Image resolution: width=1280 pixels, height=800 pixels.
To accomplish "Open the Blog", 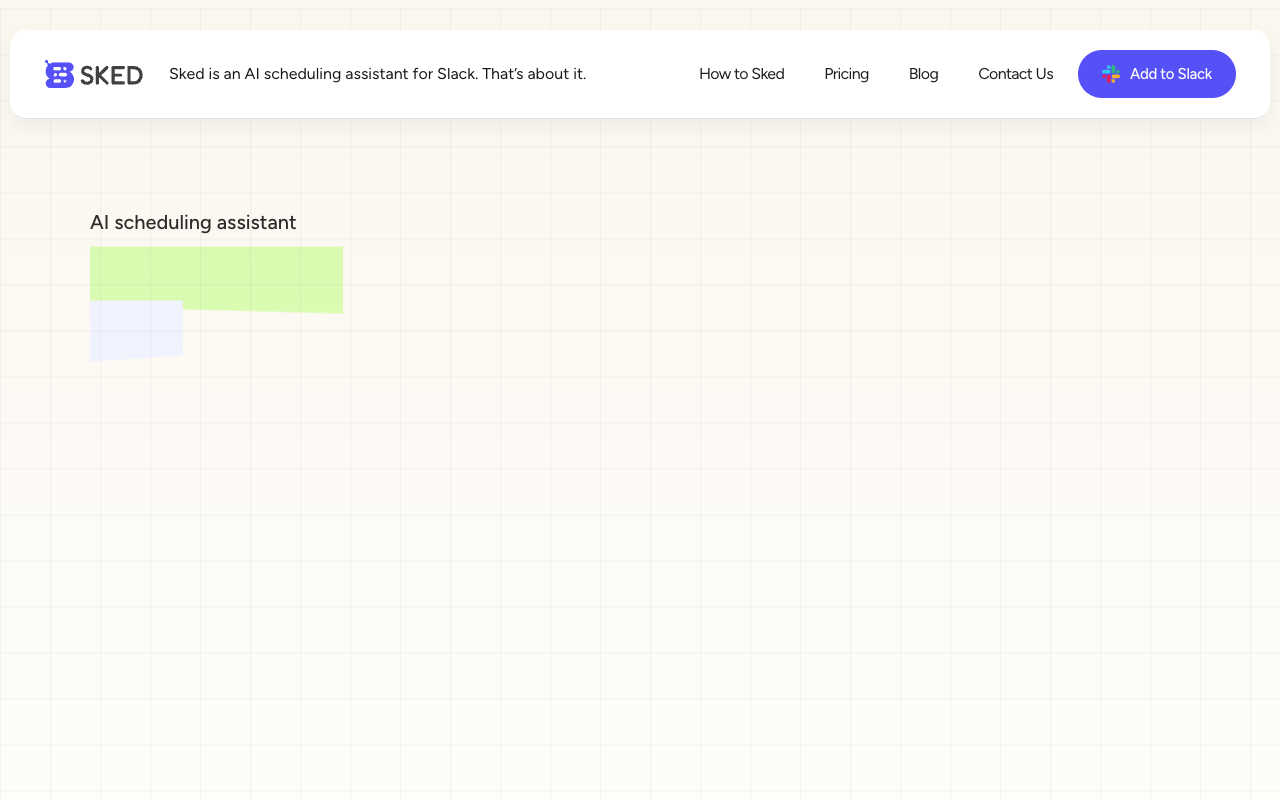I will [923, 74].
